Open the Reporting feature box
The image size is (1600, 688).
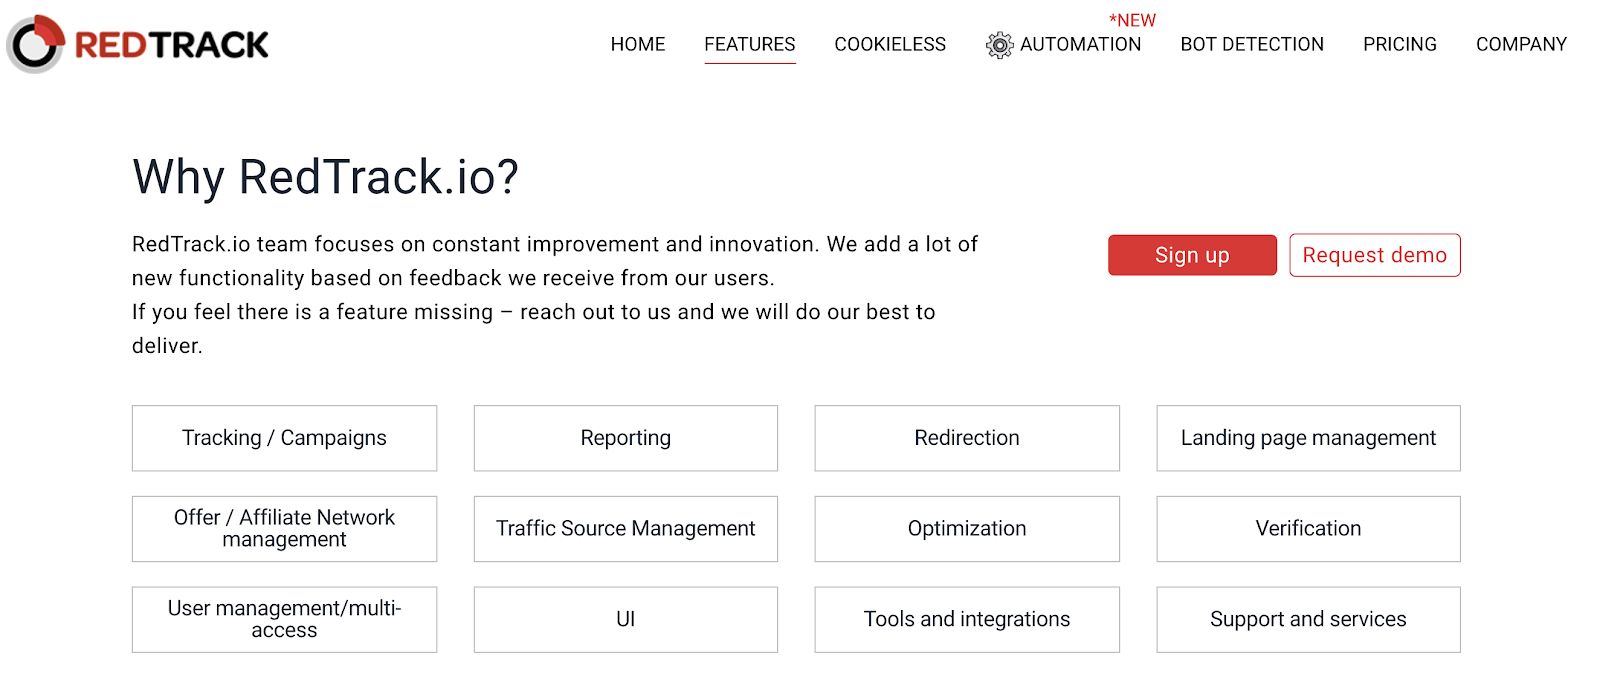click(x=626, y=438)
